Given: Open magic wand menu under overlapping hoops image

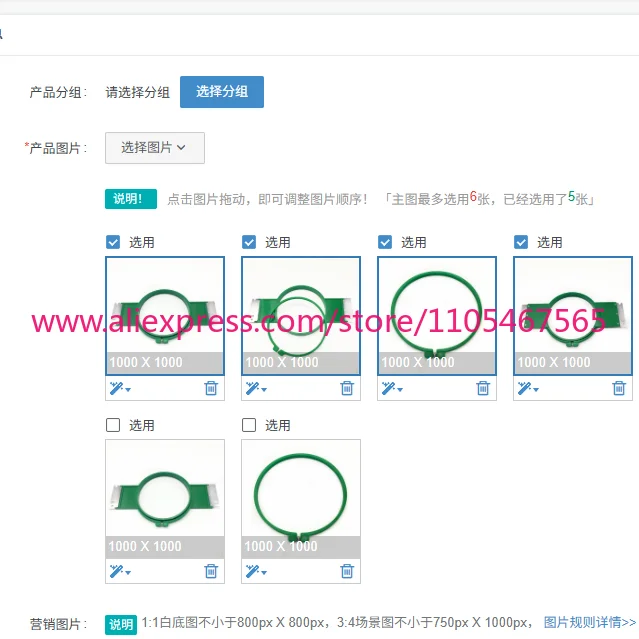Looking at the screenshot, I should (256, 388).
